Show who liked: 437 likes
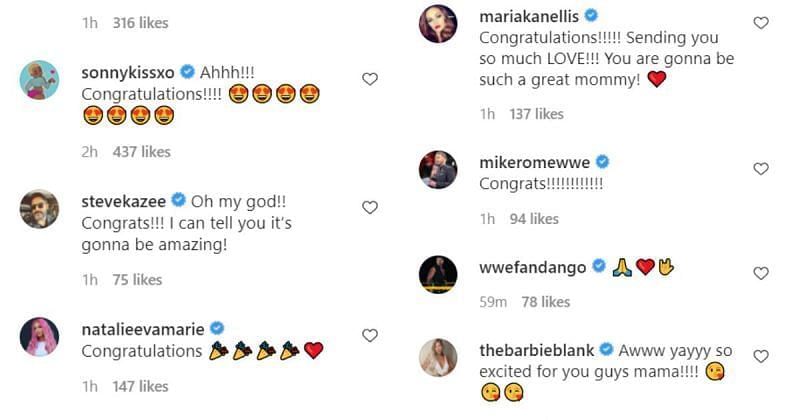 pyautogui.click(x=140, y=152)
